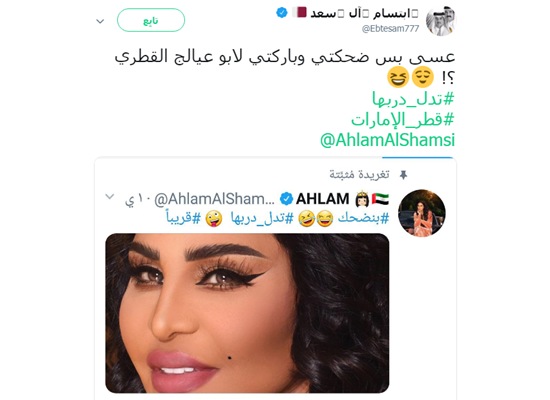The image size is (550, 400).
Task: Click the #بنضحك hashtag in quoted tweet
Action: click(x=363, y=218)
